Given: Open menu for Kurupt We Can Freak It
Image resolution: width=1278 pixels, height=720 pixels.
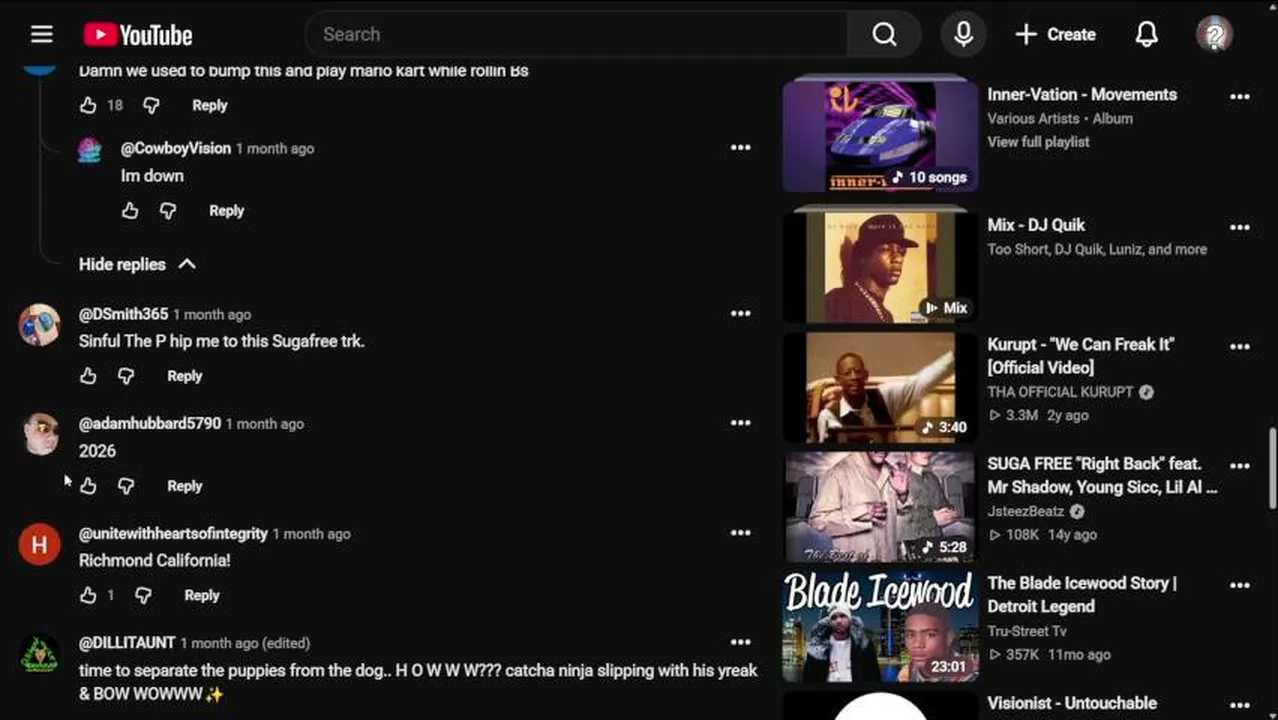Looking at the screenshot, I should tap(1240, 347).
